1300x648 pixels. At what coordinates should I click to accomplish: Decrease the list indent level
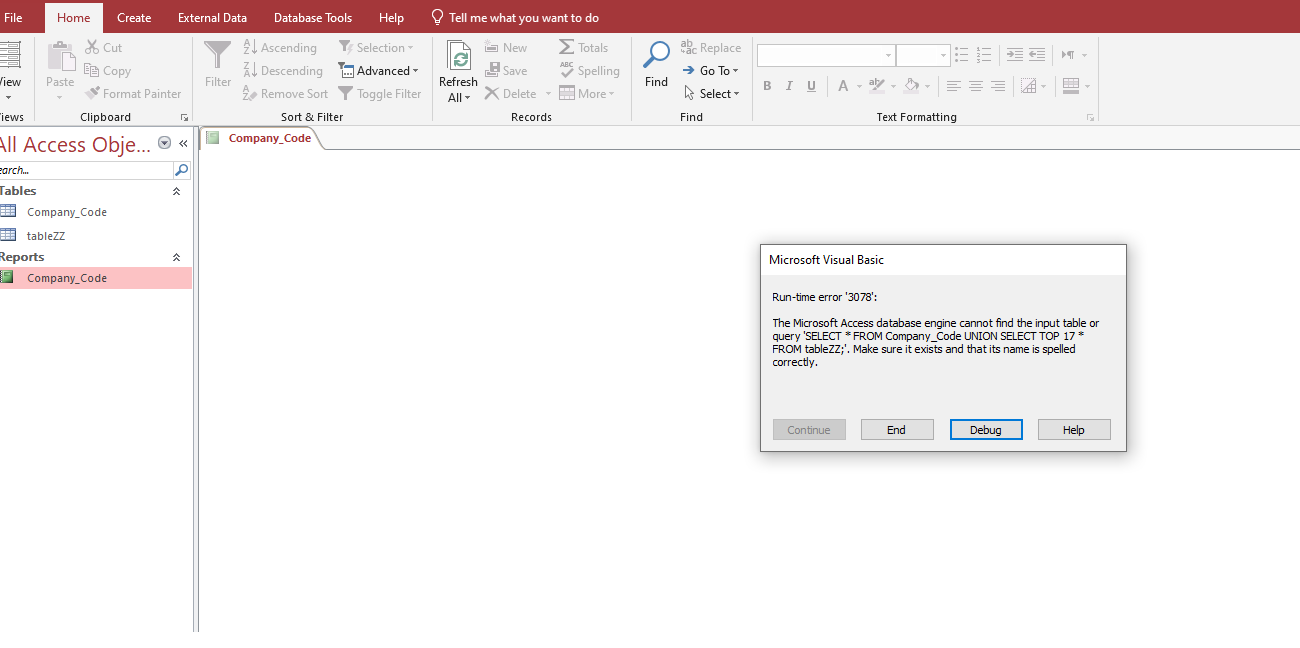pos(1037,55)
